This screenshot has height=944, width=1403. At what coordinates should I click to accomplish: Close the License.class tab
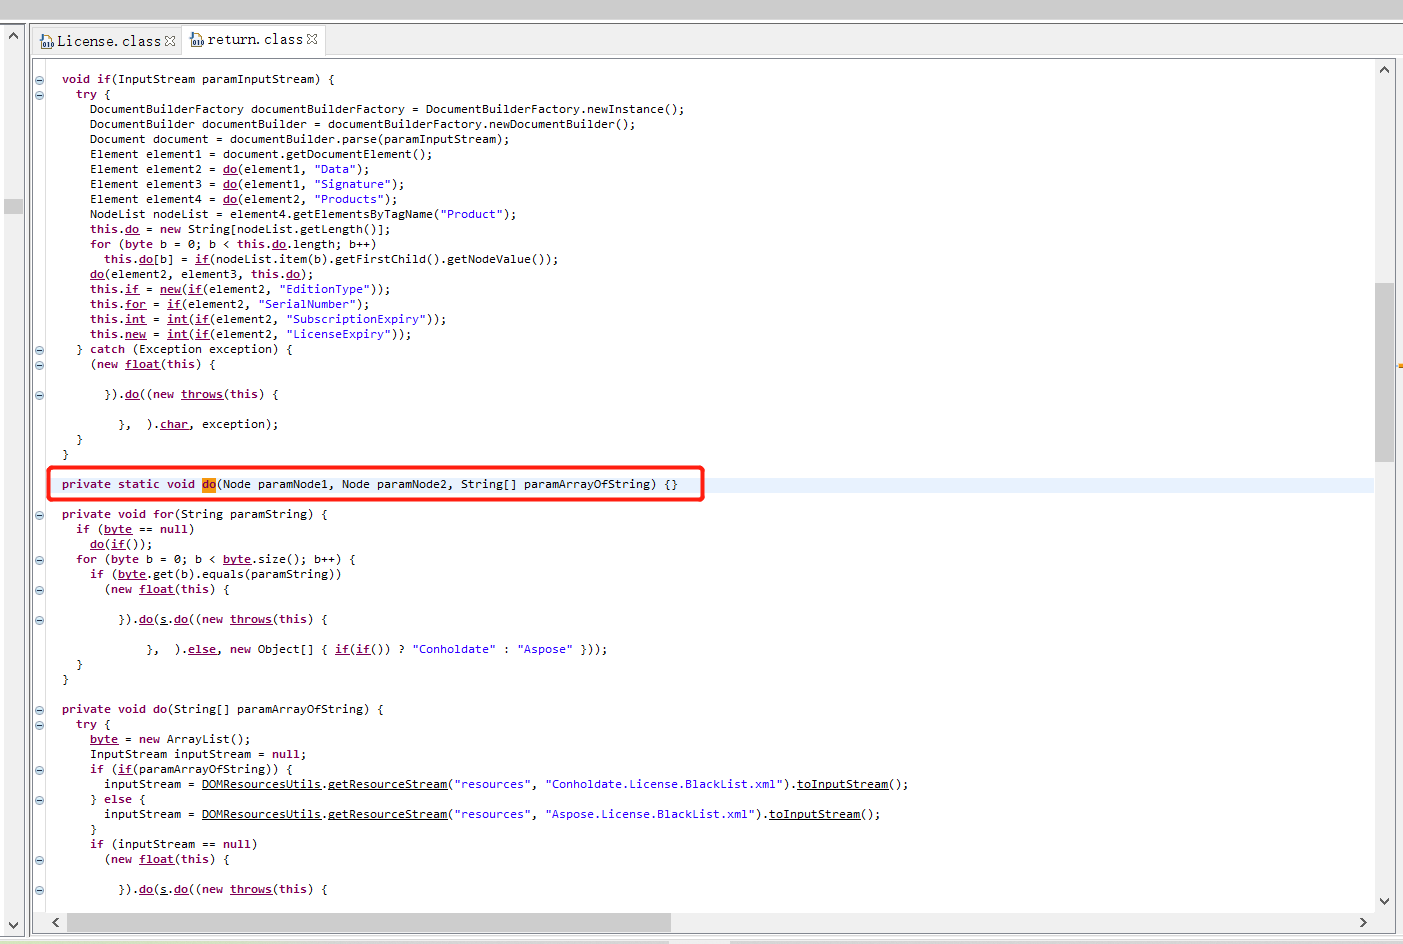170,41
